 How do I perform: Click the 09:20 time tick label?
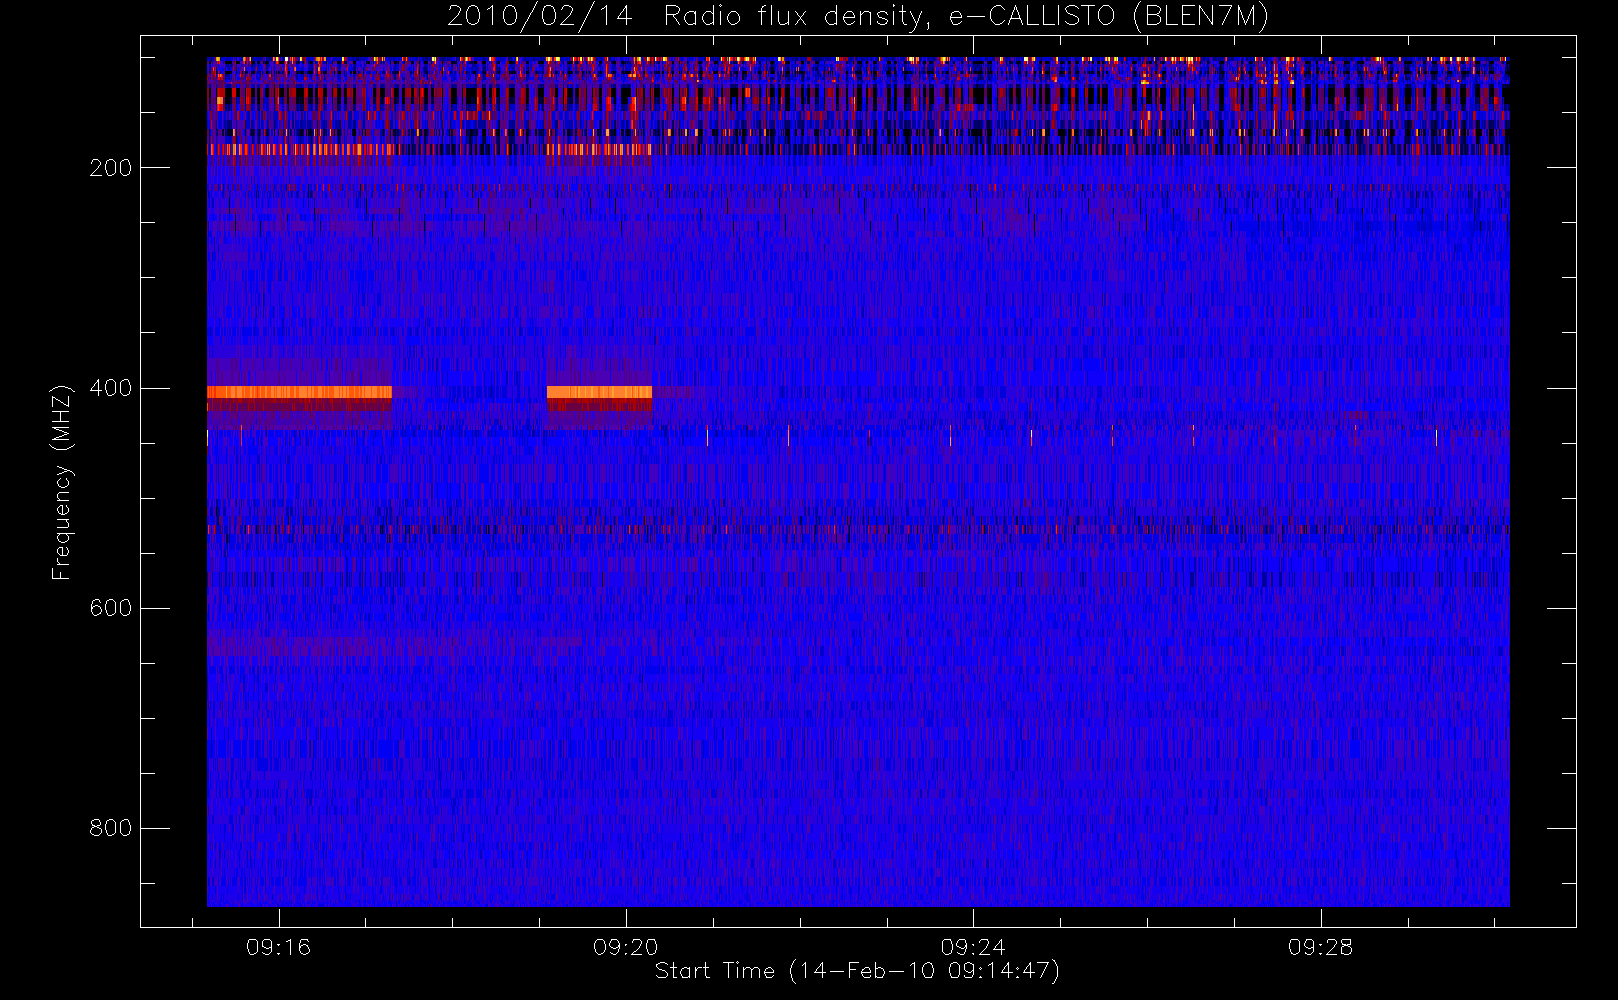pos(626,947)
